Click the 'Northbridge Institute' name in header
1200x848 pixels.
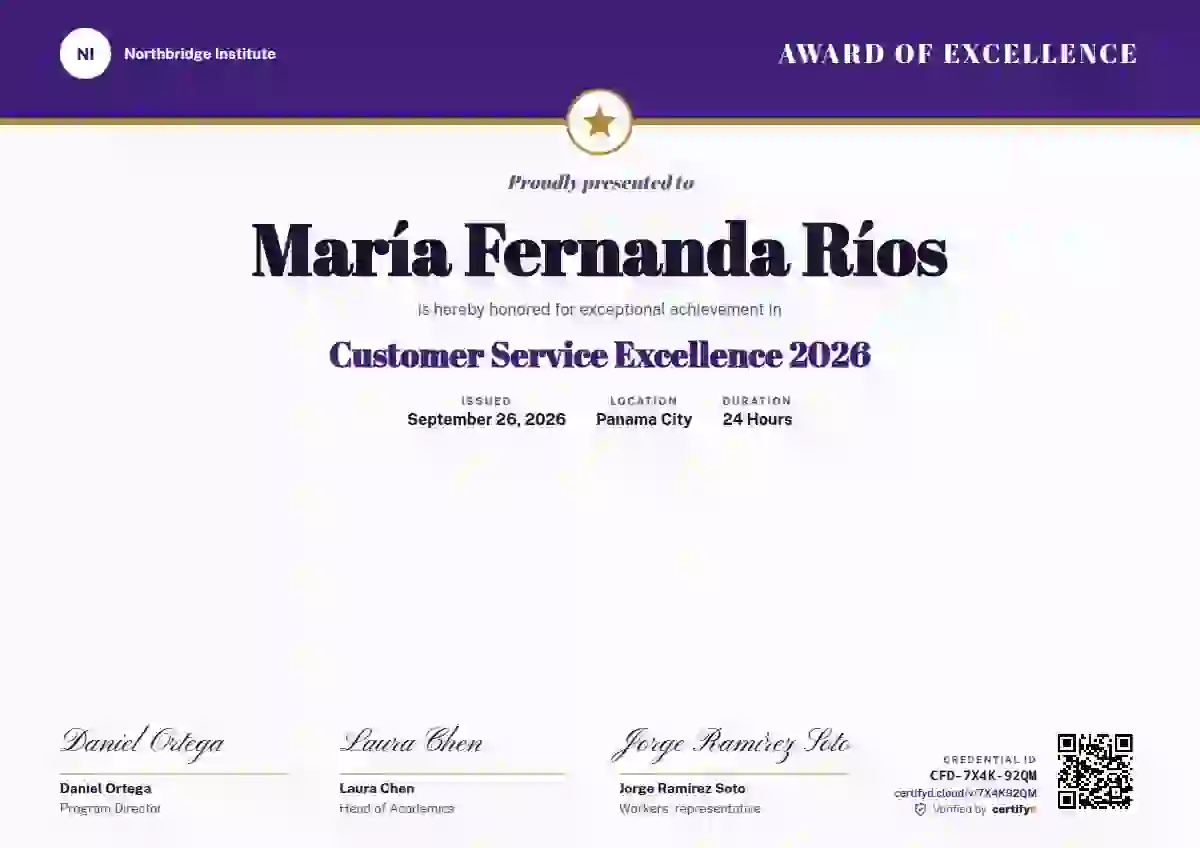pos(200,54)
